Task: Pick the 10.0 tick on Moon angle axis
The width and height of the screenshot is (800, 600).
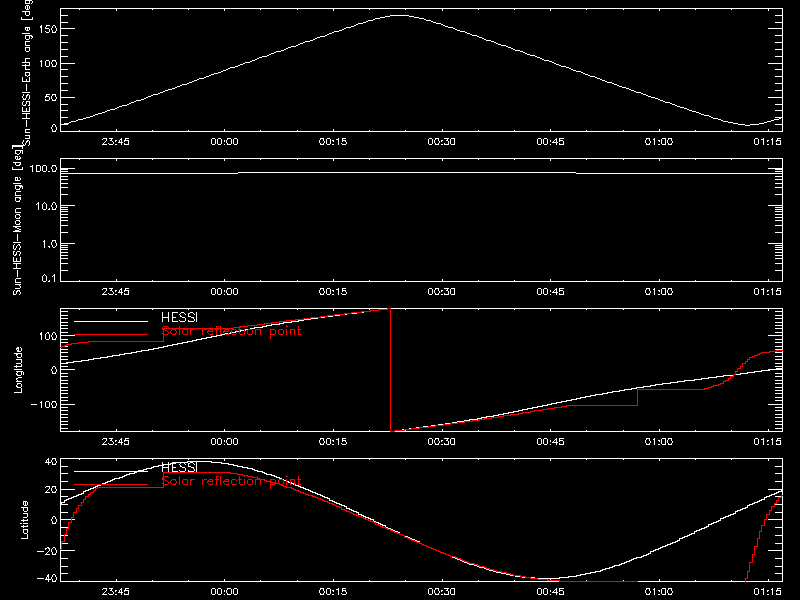Action: (46, 207)
